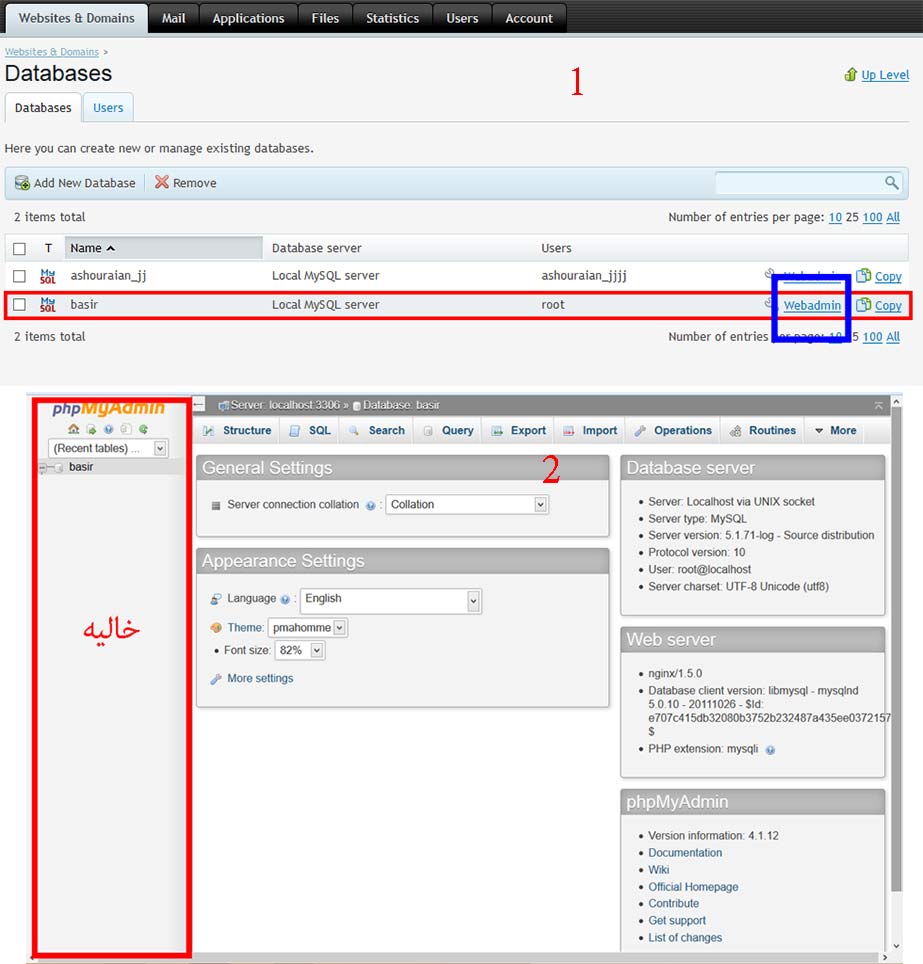Click the collapse navigation panel arrow icon
923x964 pixels.
coord(198,405)
